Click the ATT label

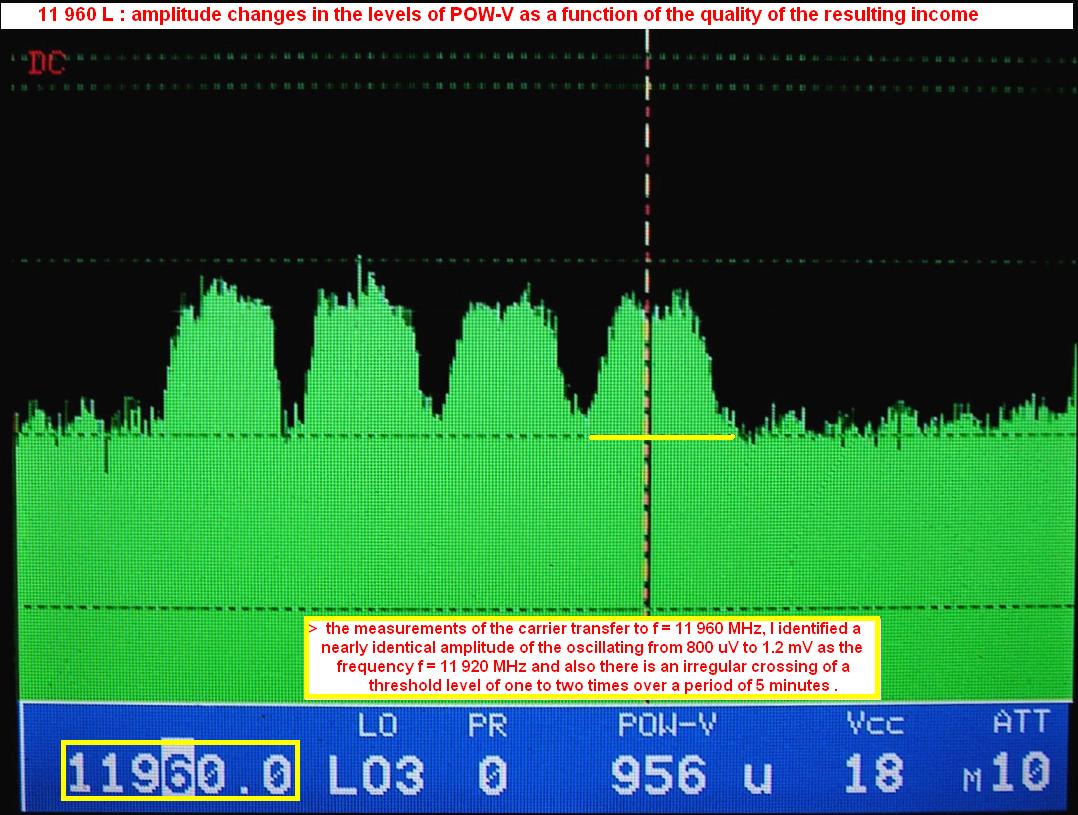coord(1021,722)
